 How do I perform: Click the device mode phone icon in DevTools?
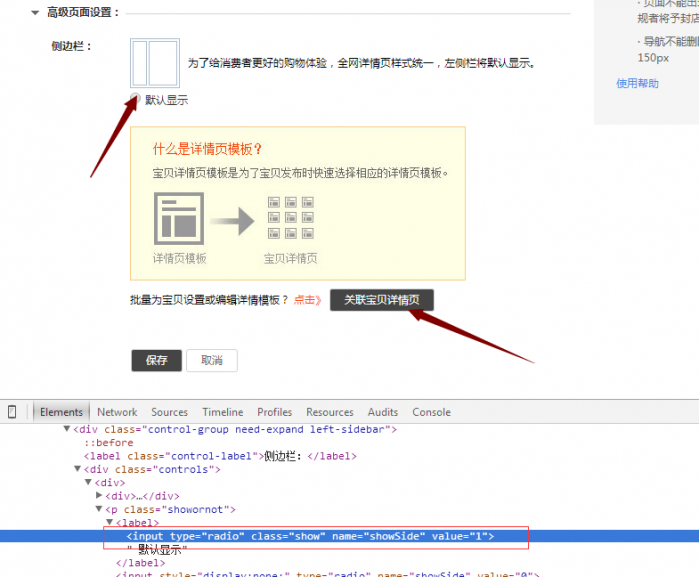click(12, 412)
